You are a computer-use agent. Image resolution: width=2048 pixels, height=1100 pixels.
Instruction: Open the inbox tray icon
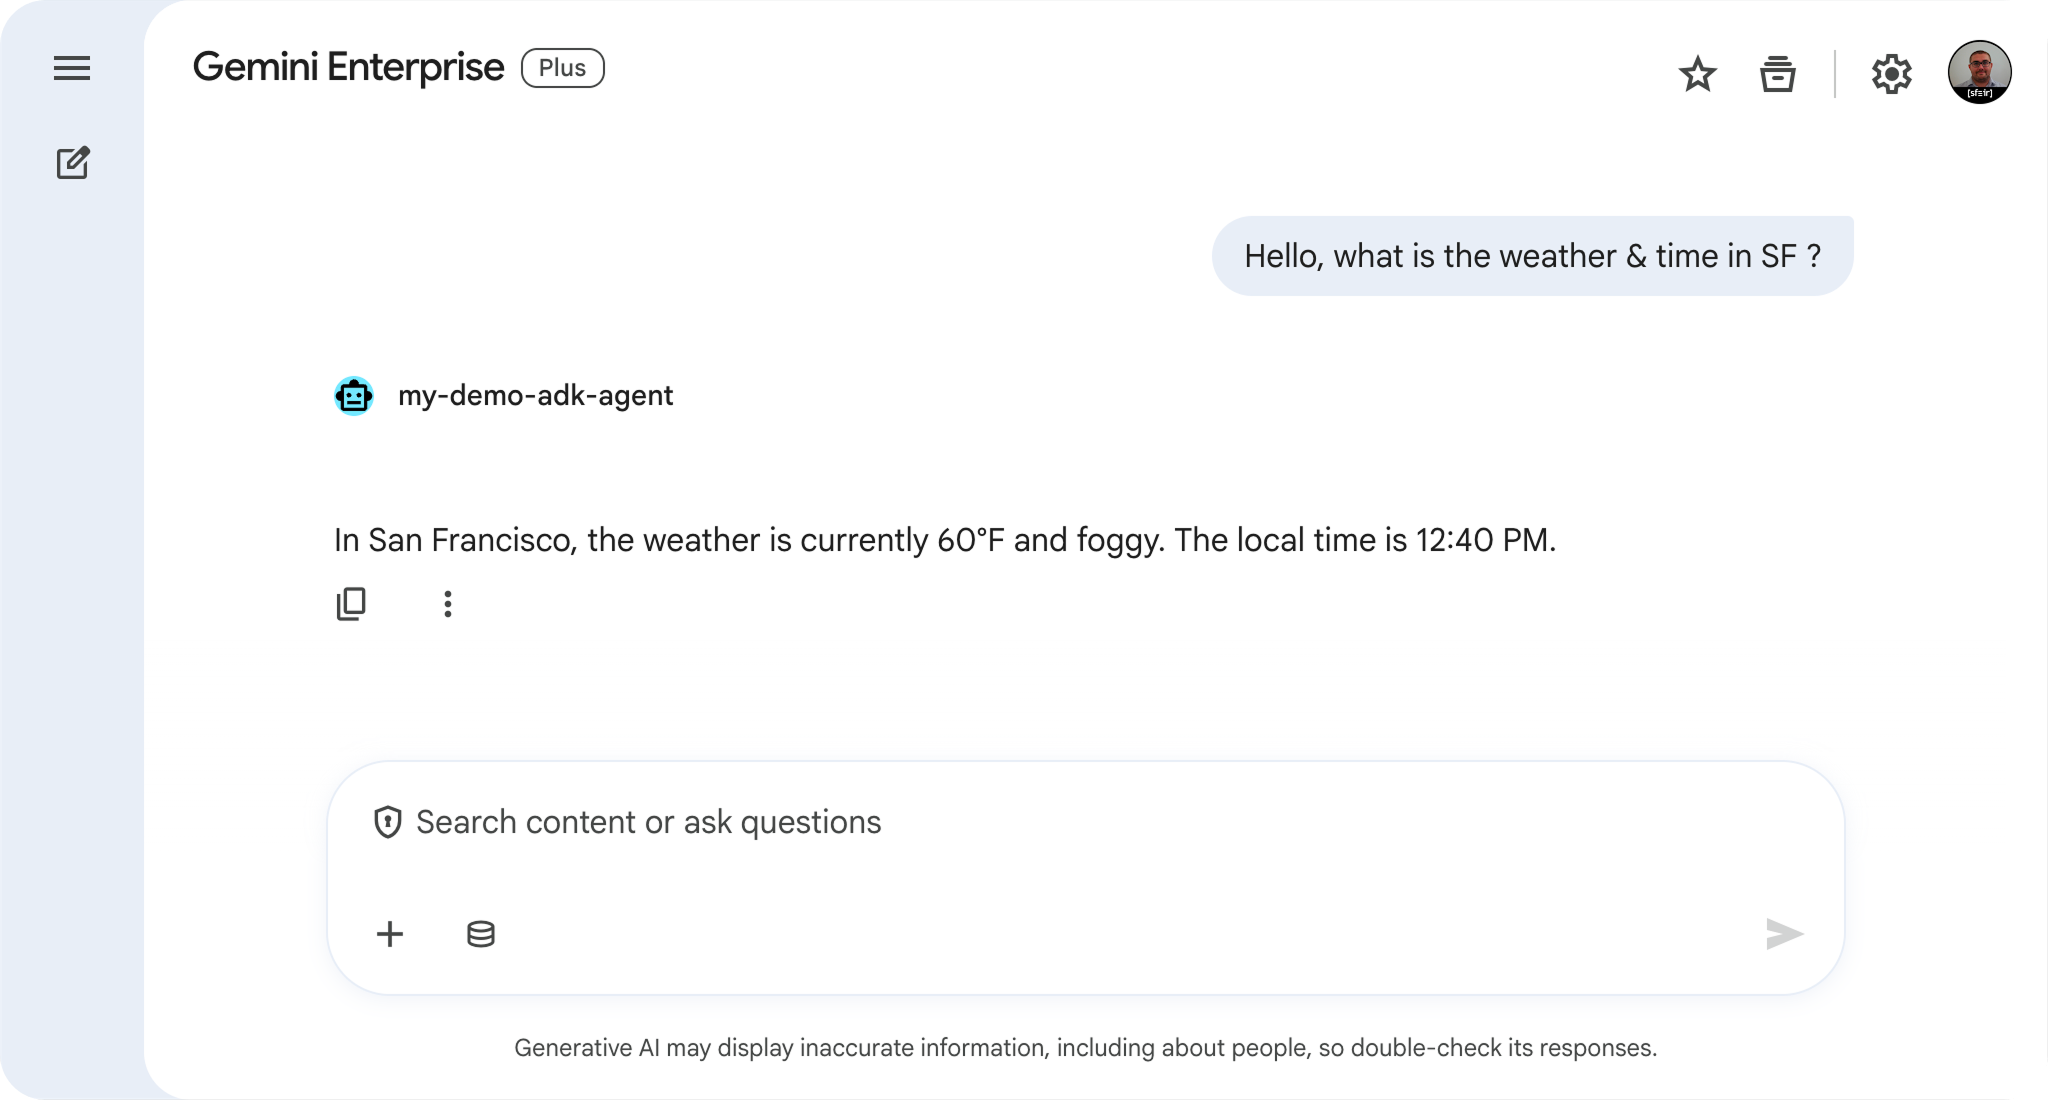click(1777, 74)
